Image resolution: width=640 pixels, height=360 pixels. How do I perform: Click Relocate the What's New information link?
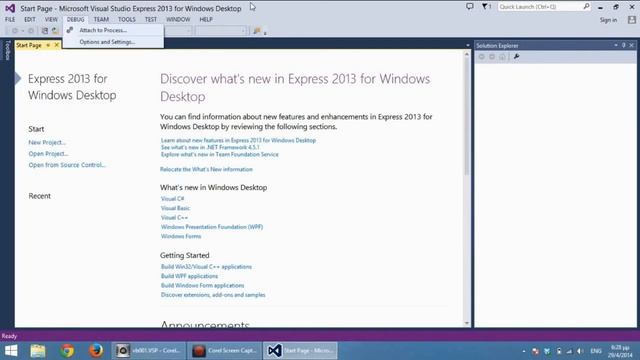pyautogui.click(x=206, y=169)
